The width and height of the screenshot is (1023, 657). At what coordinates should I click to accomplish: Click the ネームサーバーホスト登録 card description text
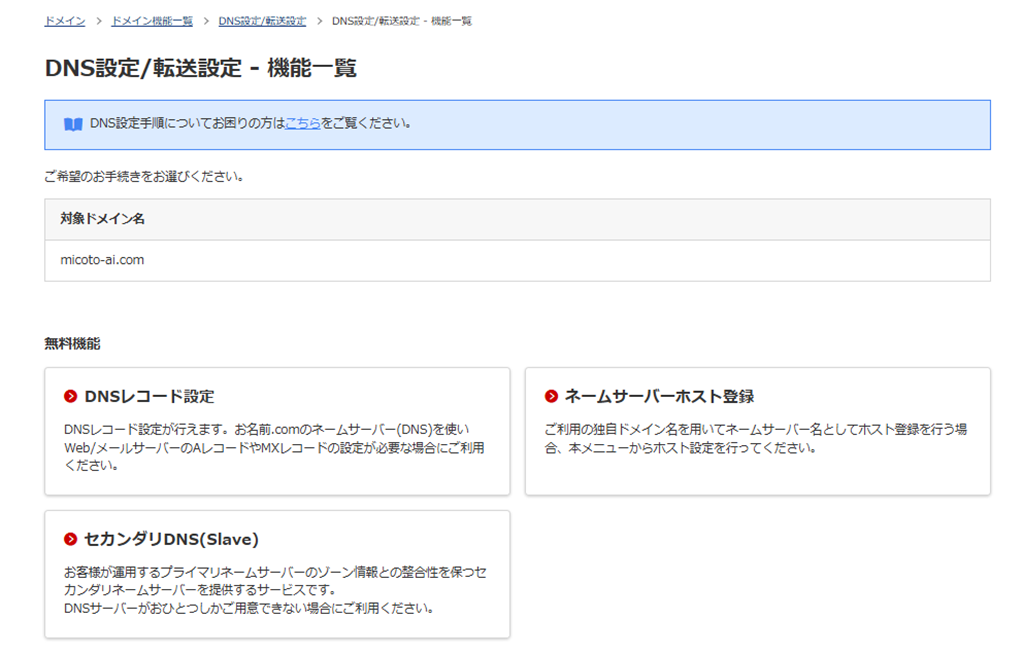pyautogui.click(x=756, y=438)
